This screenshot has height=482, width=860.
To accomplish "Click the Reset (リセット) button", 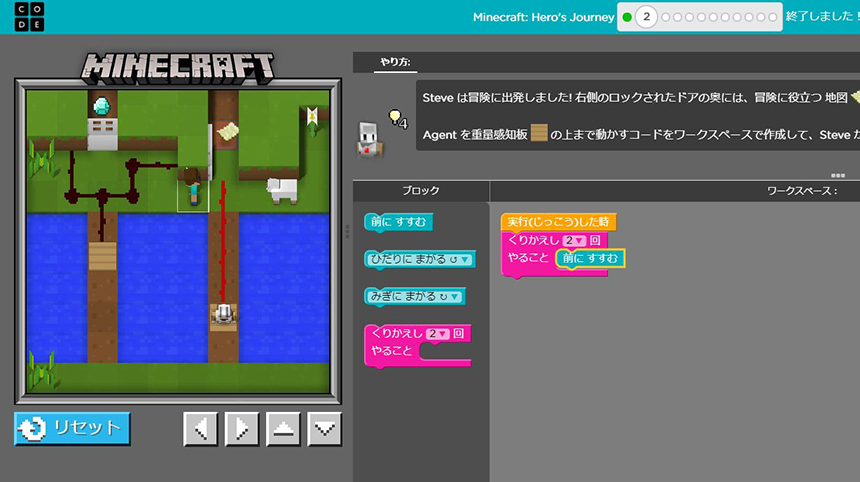I will [x=72, y=428].
